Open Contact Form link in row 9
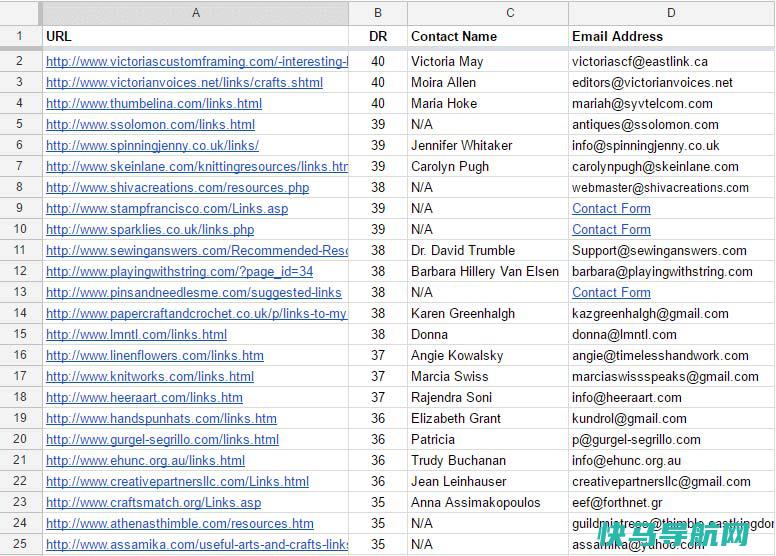This screenshot has width=776, height=556. point(611,208)
